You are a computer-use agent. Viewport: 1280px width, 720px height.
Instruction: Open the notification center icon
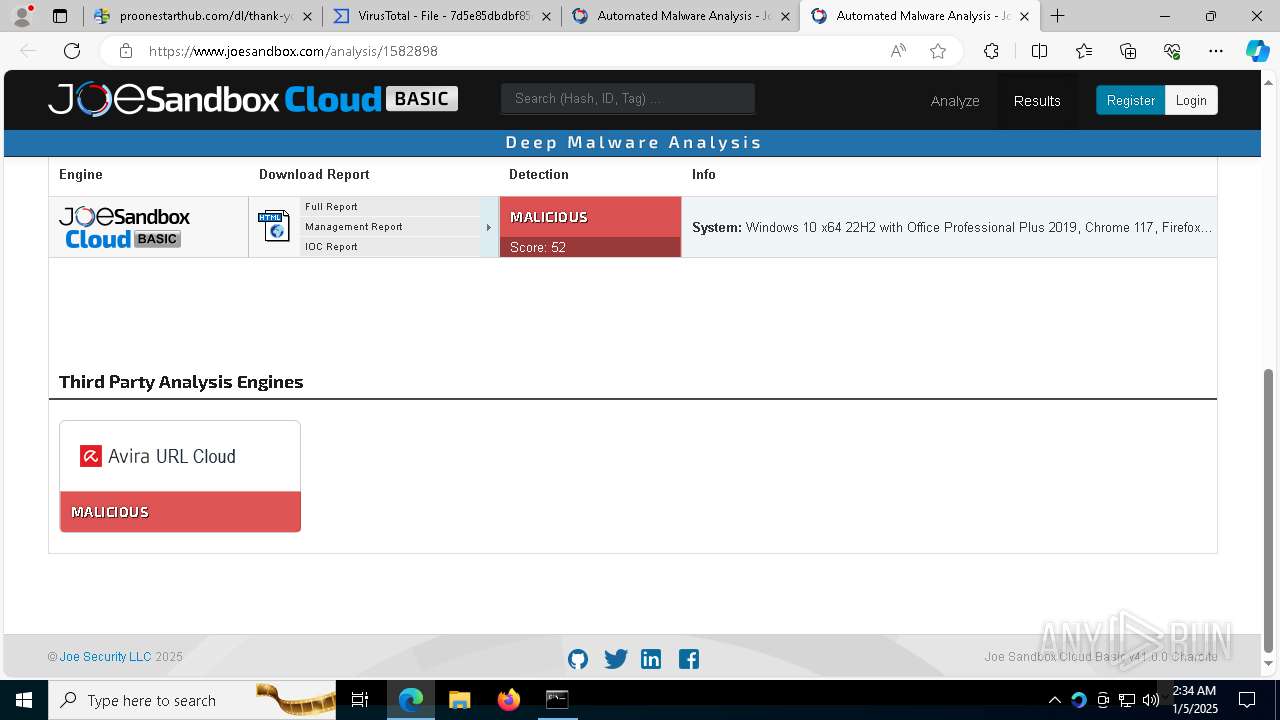click(x=1247, y=700)
